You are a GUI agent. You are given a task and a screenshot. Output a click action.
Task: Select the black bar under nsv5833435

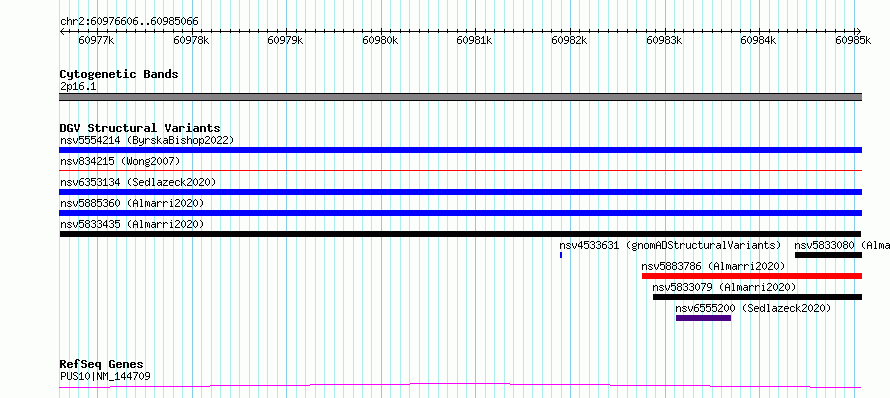460,234
